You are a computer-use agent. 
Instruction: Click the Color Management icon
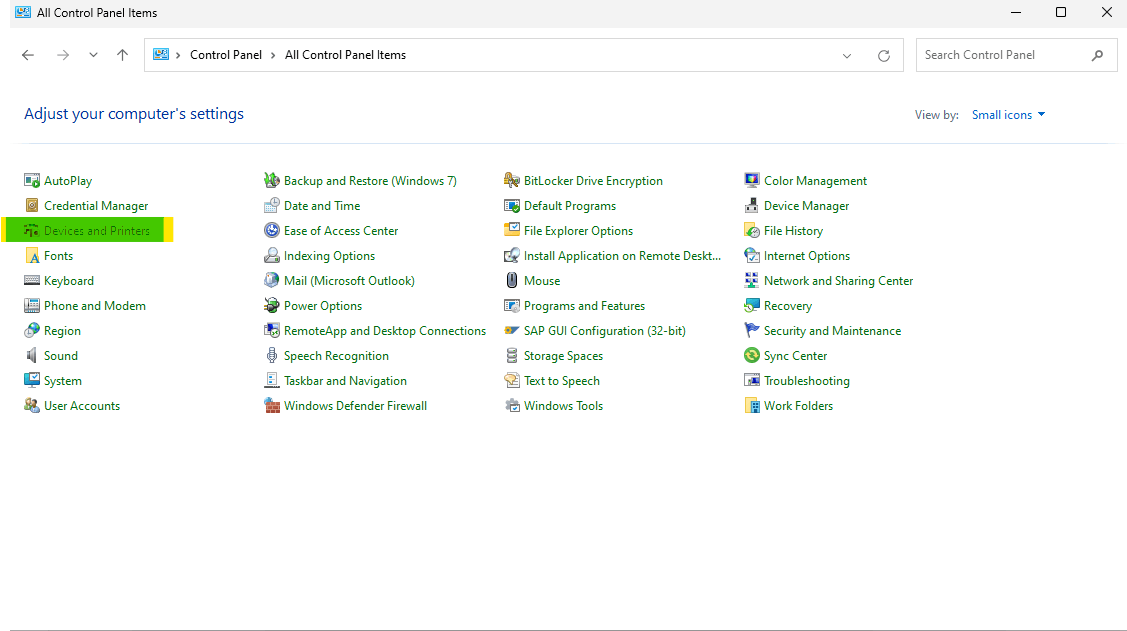752,181
